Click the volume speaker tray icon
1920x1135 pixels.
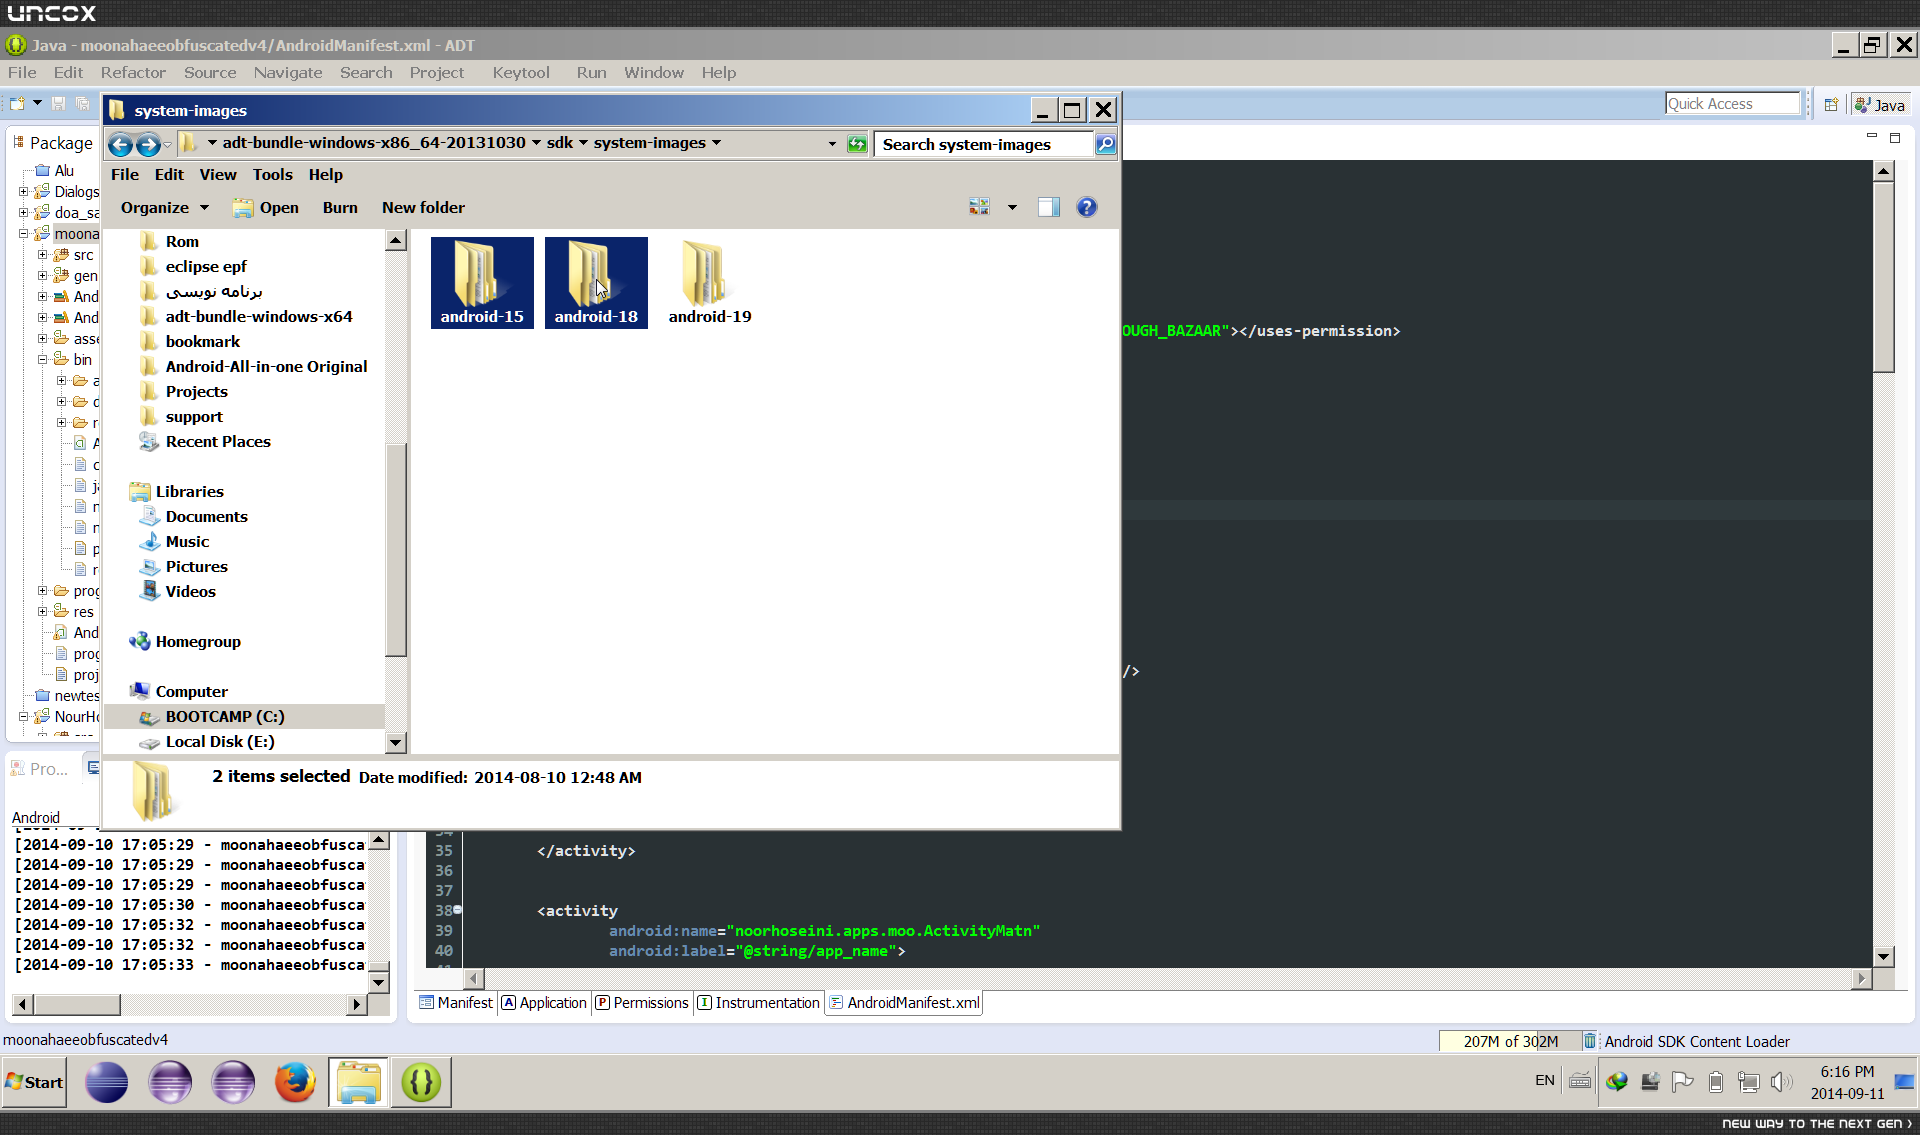pyautogui.click(x=1781, y=1081)
